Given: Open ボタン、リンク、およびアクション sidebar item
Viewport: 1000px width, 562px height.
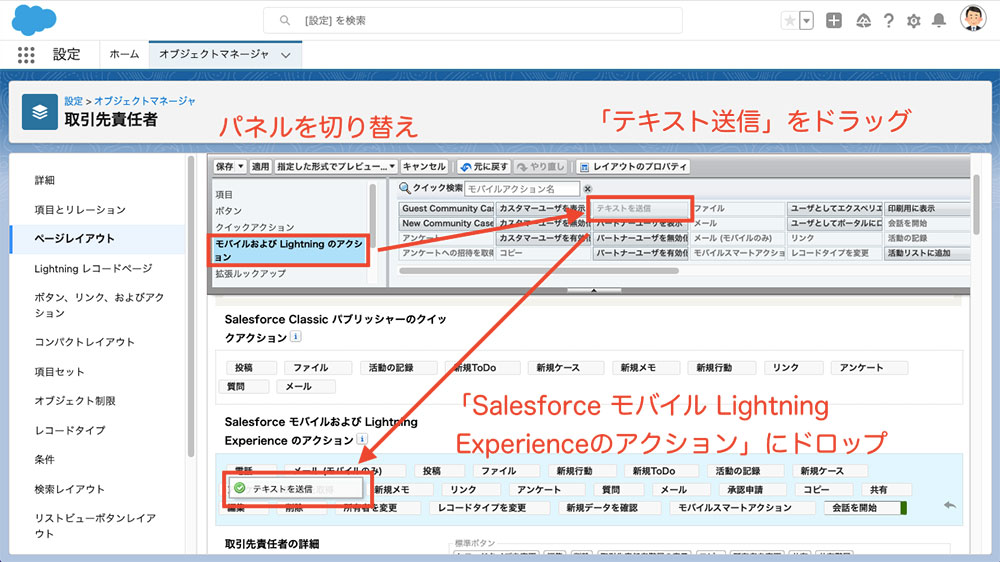Looking at the screenshot, I should click(x=98, y=305).
